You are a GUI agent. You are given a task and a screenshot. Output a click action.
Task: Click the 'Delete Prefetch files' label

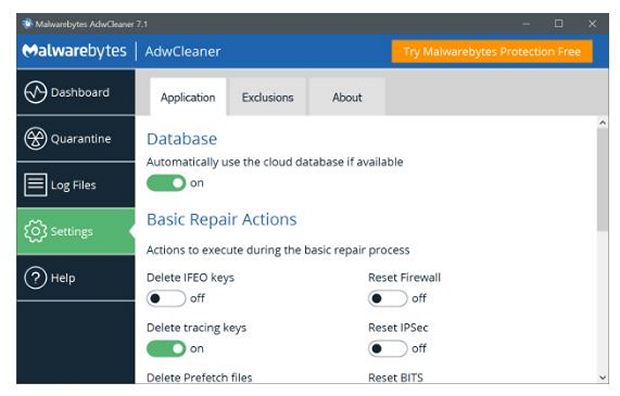[x=199, y=377]
